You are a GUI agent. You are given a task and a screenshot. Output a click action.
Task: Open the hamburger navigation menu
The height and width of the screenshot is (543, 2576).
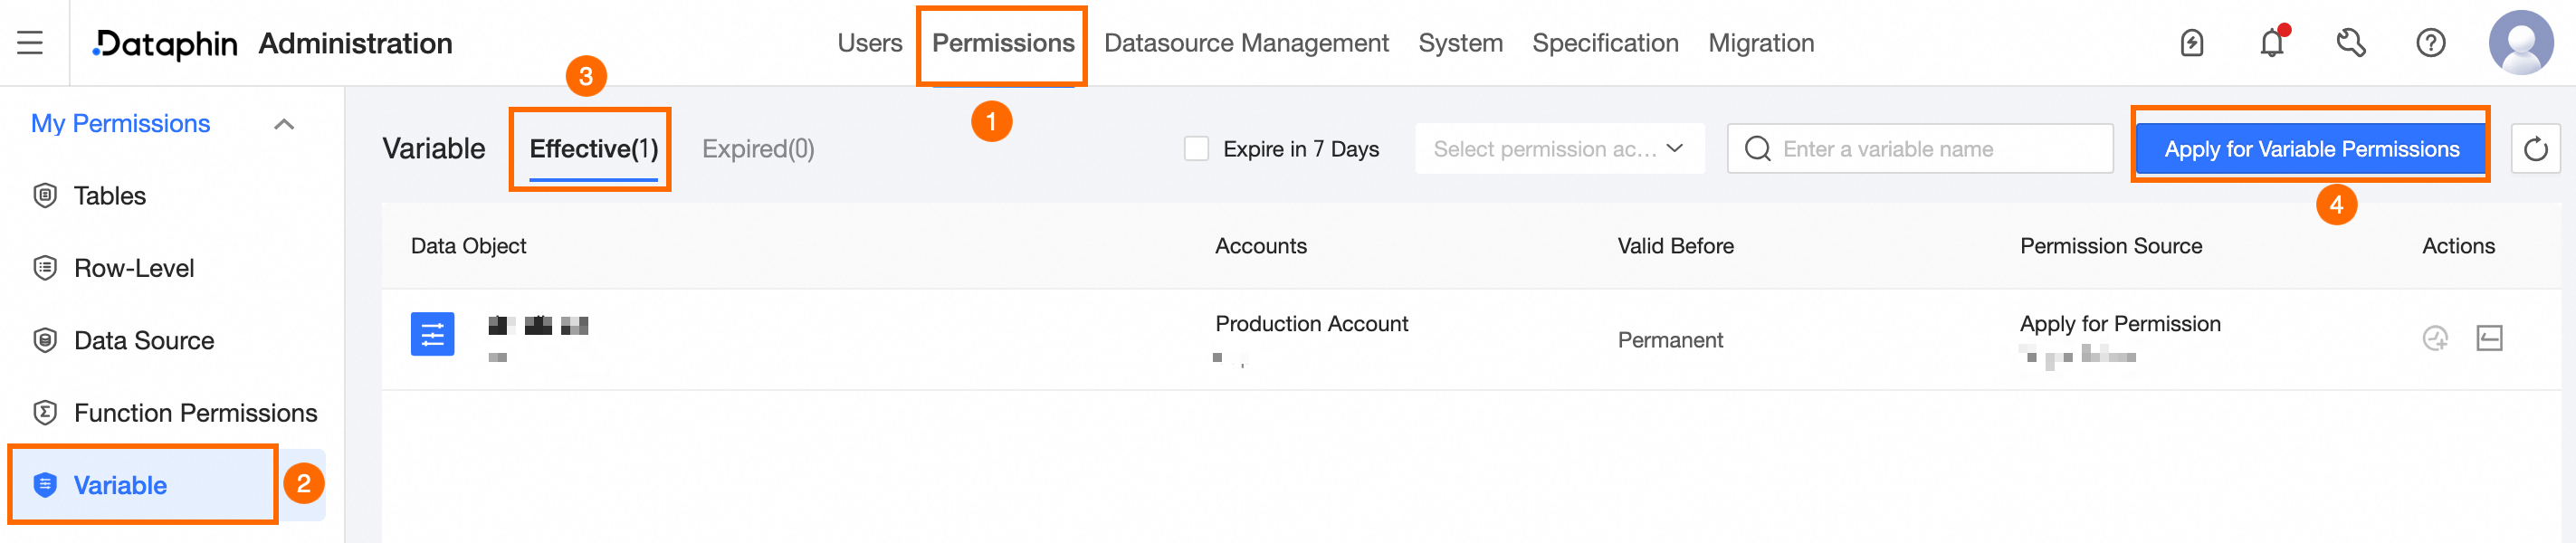[30, 43]
